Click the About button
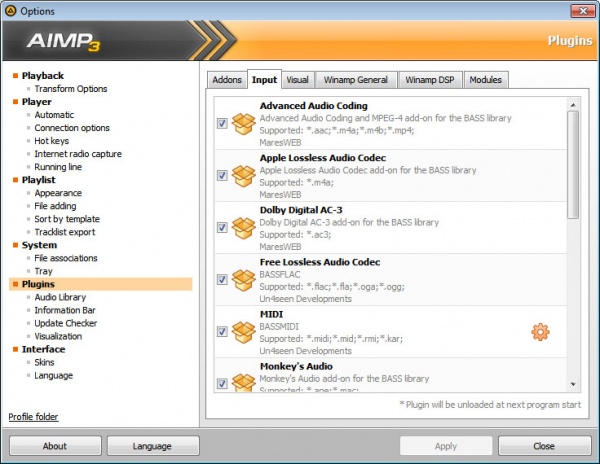The width and height of the screenshot is (600, 464). point(55,446)
